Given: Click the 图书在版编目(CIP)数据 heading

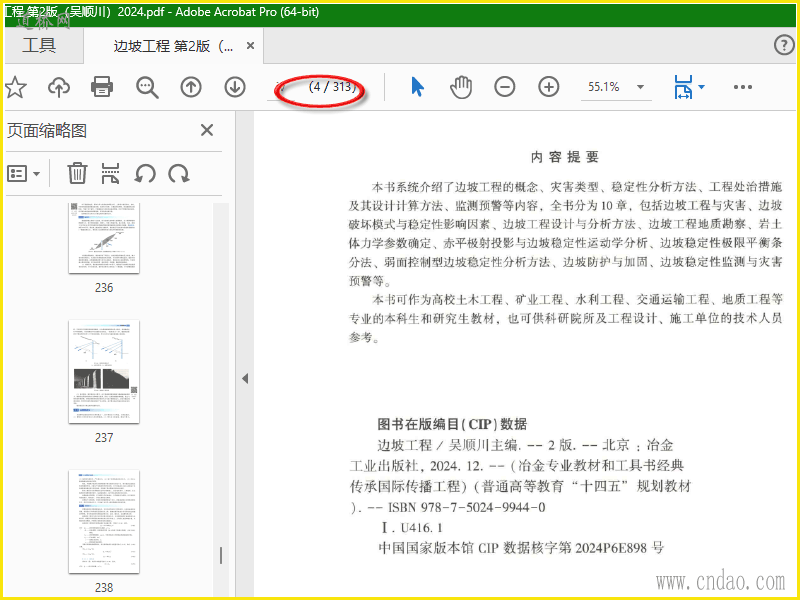Looking at the screenshot, I should pyautogui.click(x=452, y=424).
